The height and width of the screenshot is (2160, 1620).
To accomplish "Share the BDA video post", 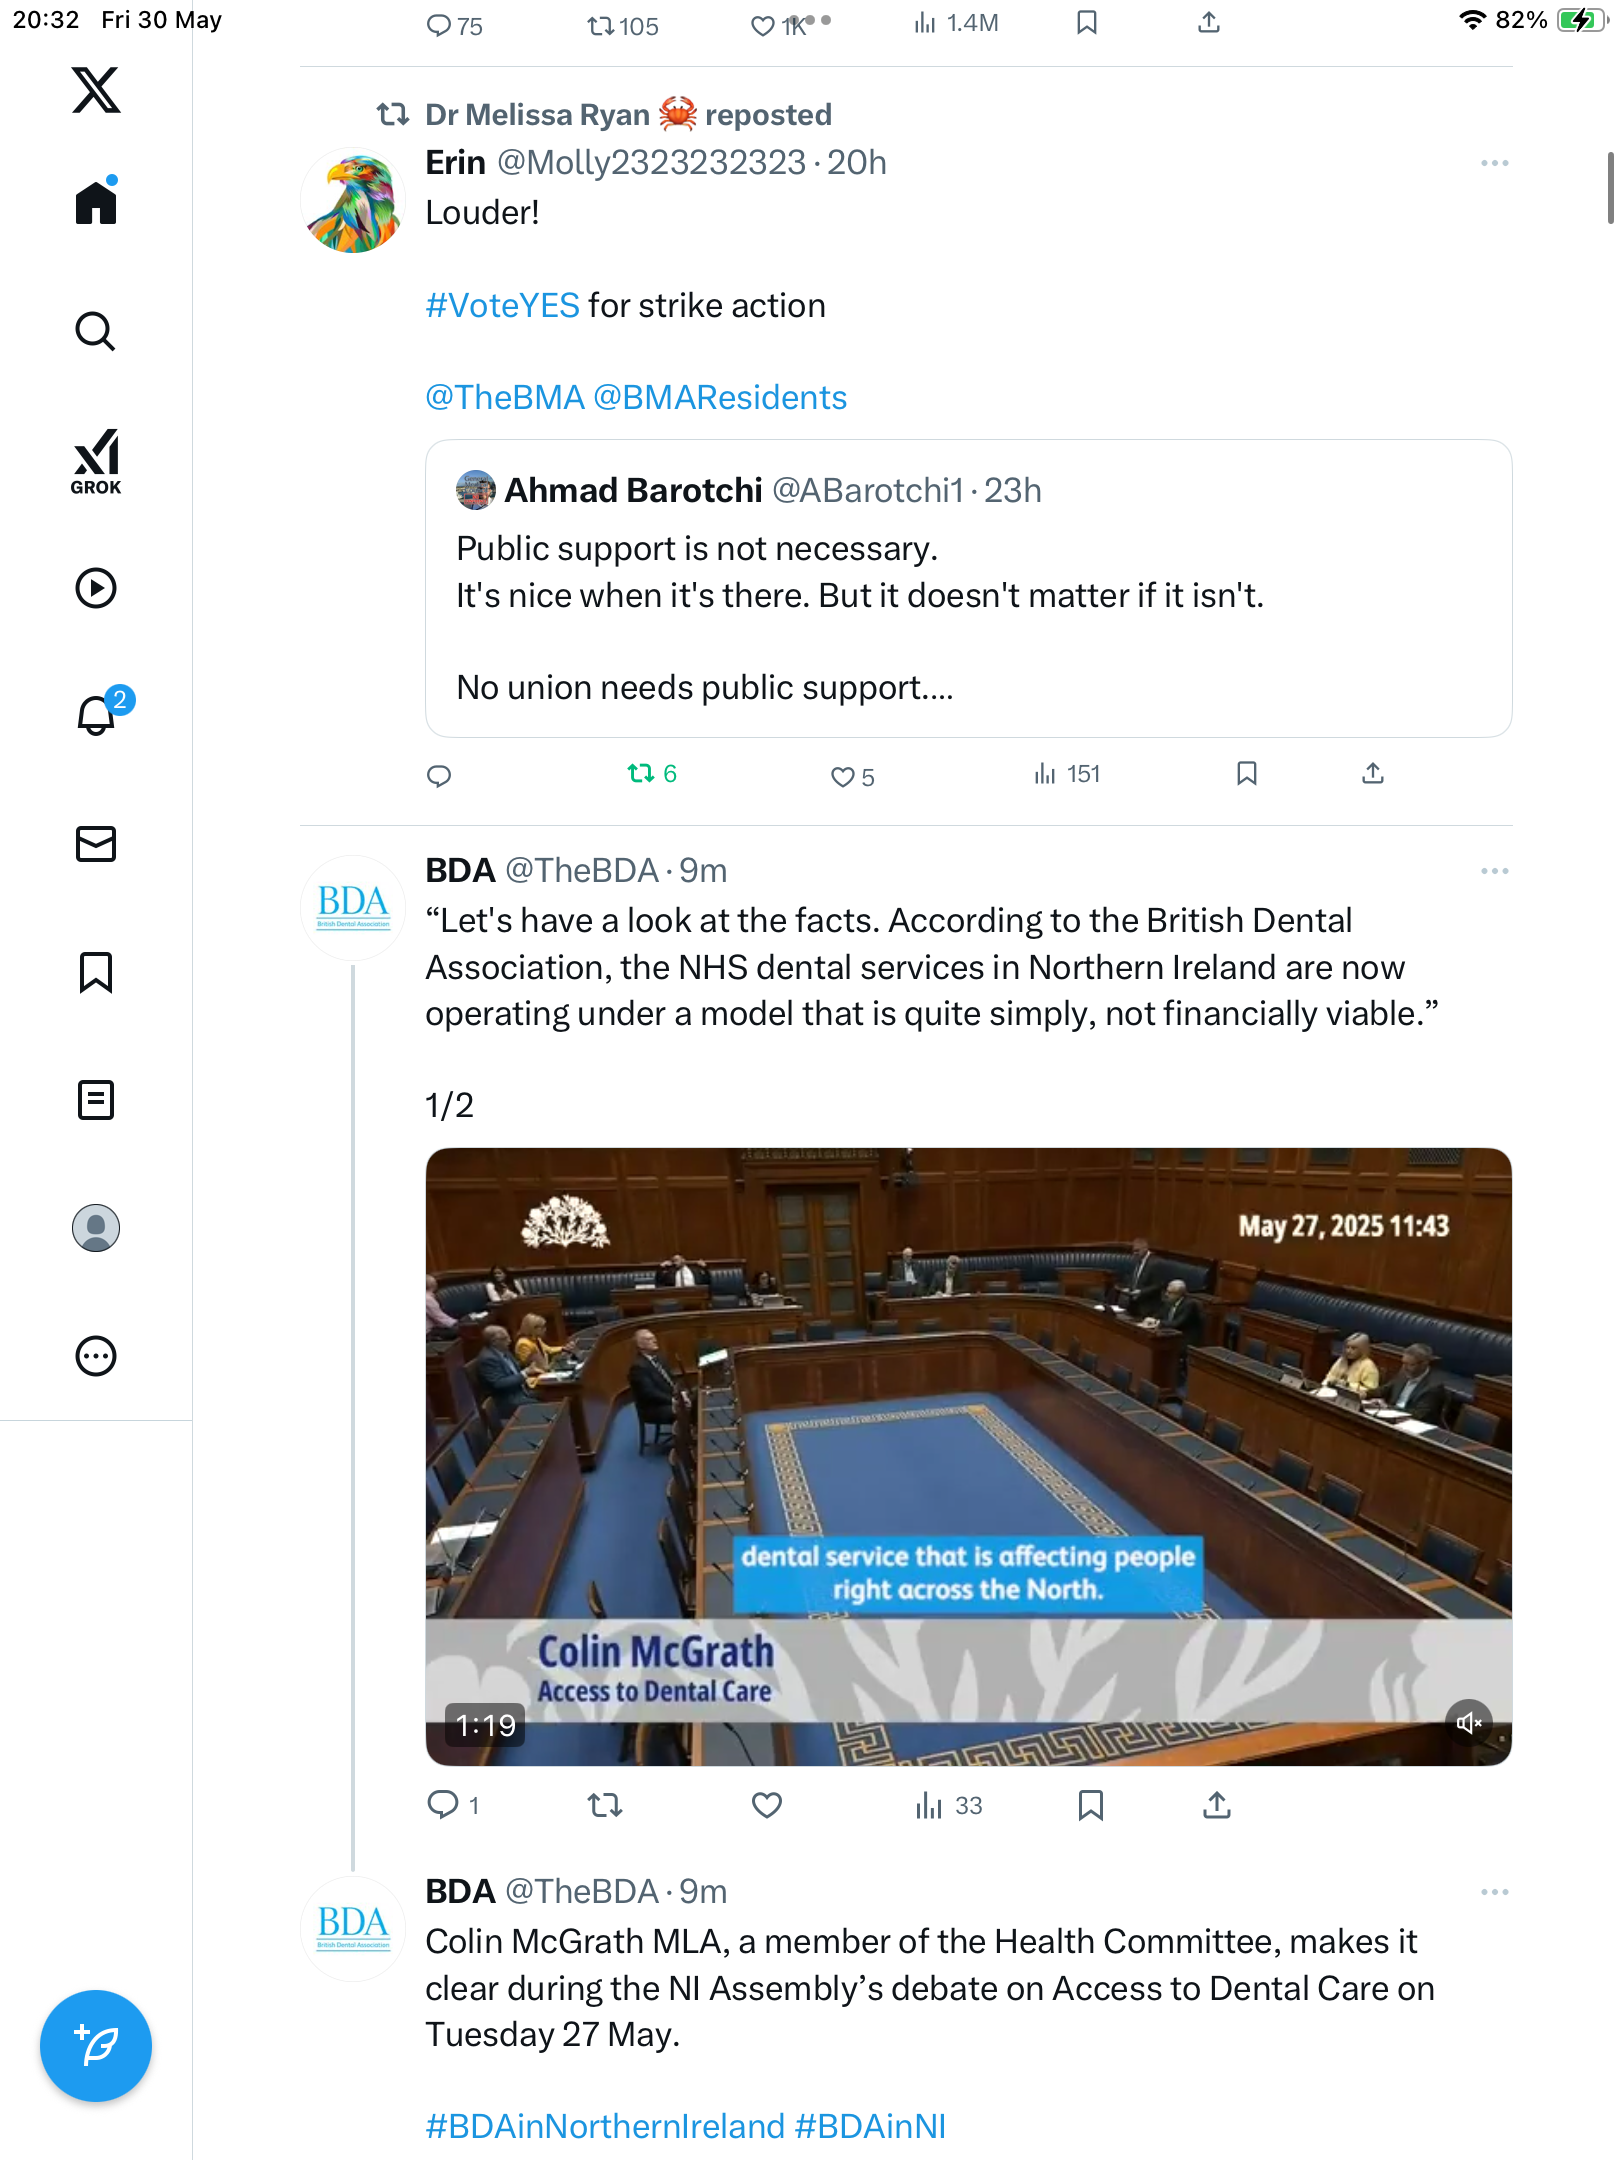I will (1217, 1805).
